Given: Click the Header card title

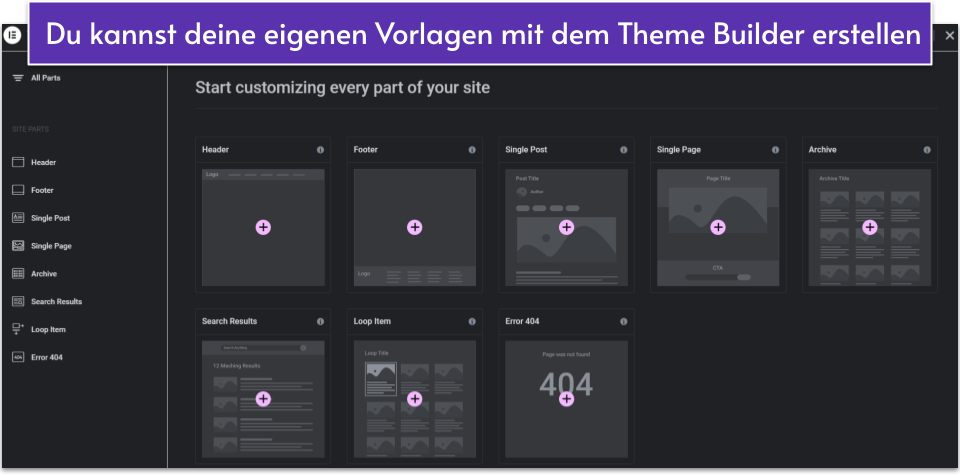Looking at the screenshot, I should (216, 150).
